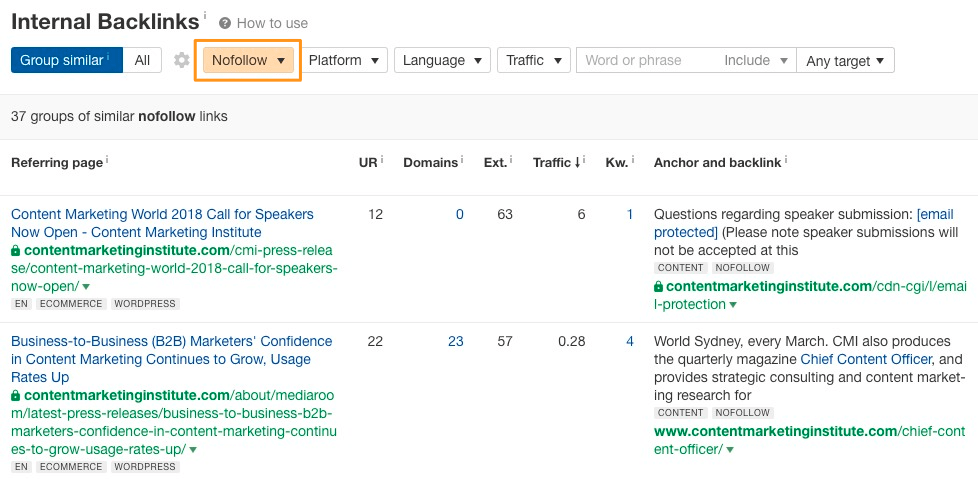Sort by UR column header
The width and height of the screenshot is (978, 479).
point(368,163)
